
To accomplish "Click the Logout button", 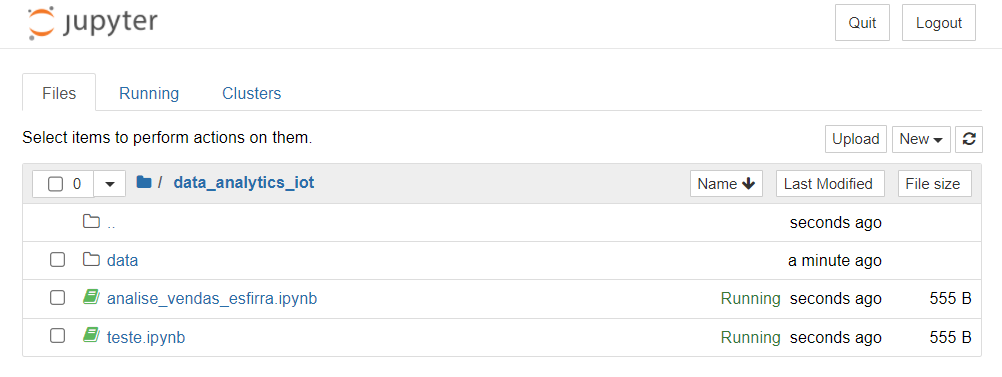I will pyautogui.click(x=939, y=23).
